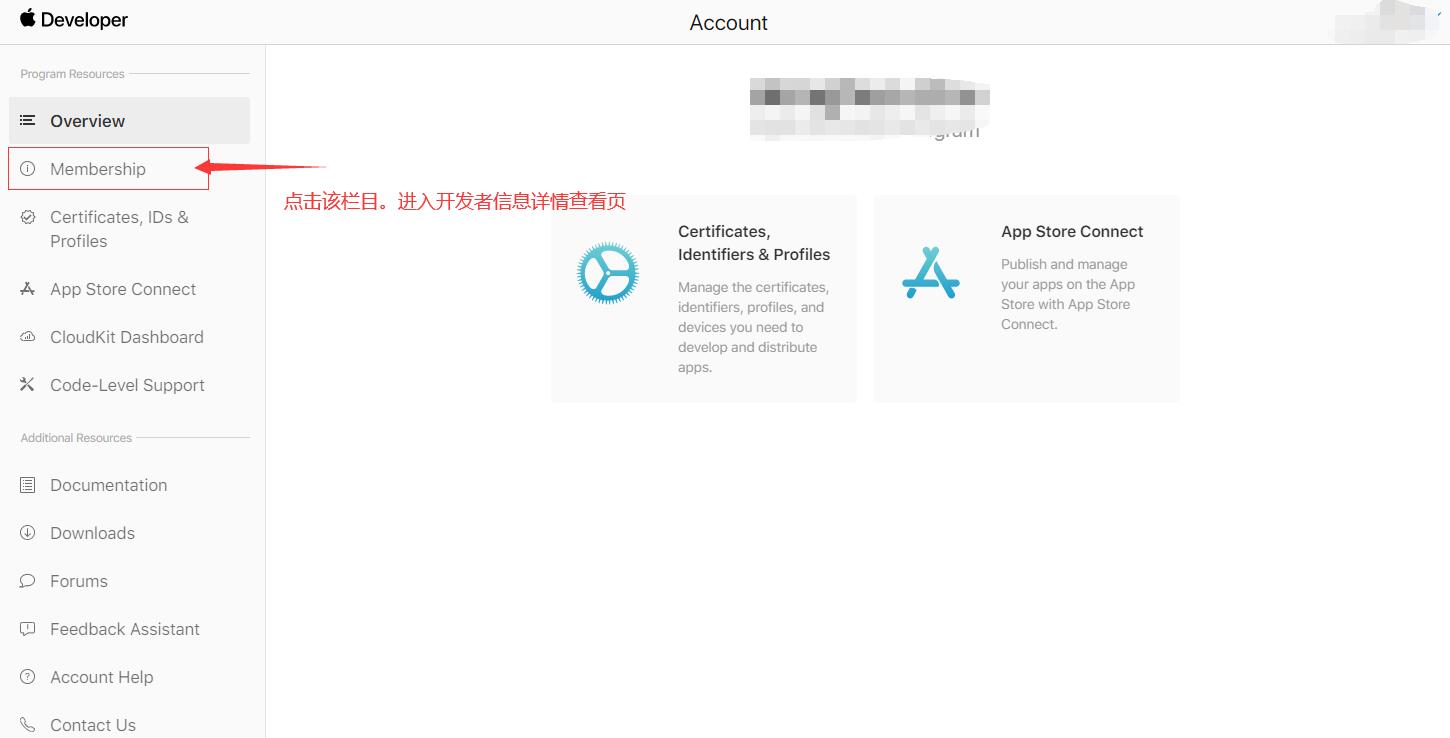Open the Overview sidebar item
Viewport: 1450px width, 738px height.
[x=130, y=121]
